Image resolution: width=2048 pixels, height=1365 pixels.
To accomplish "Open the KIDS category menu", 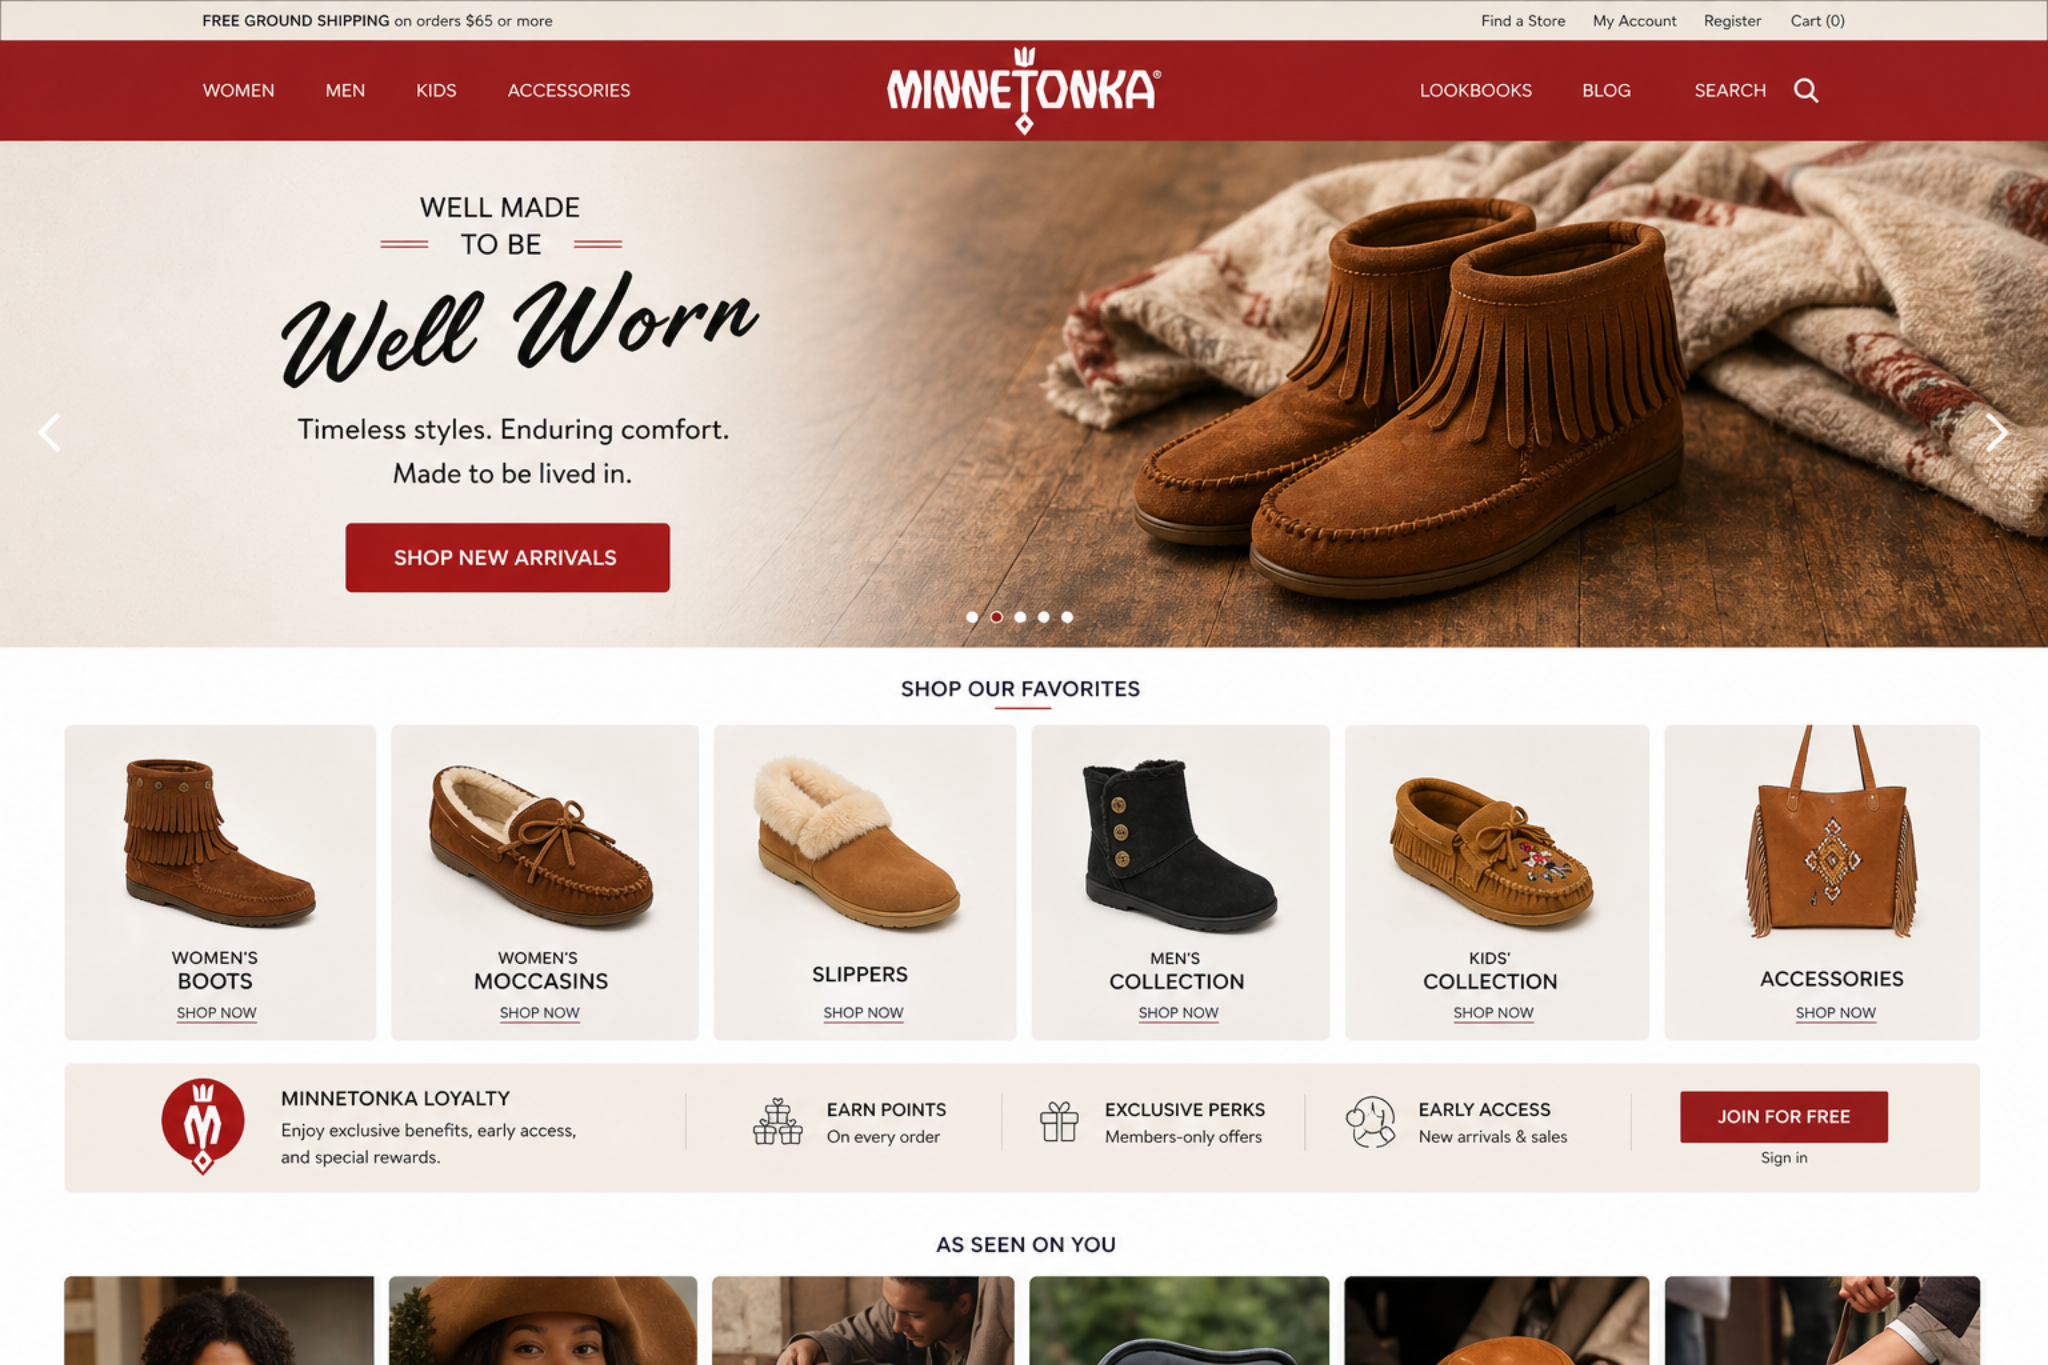I will coord(437,90).
